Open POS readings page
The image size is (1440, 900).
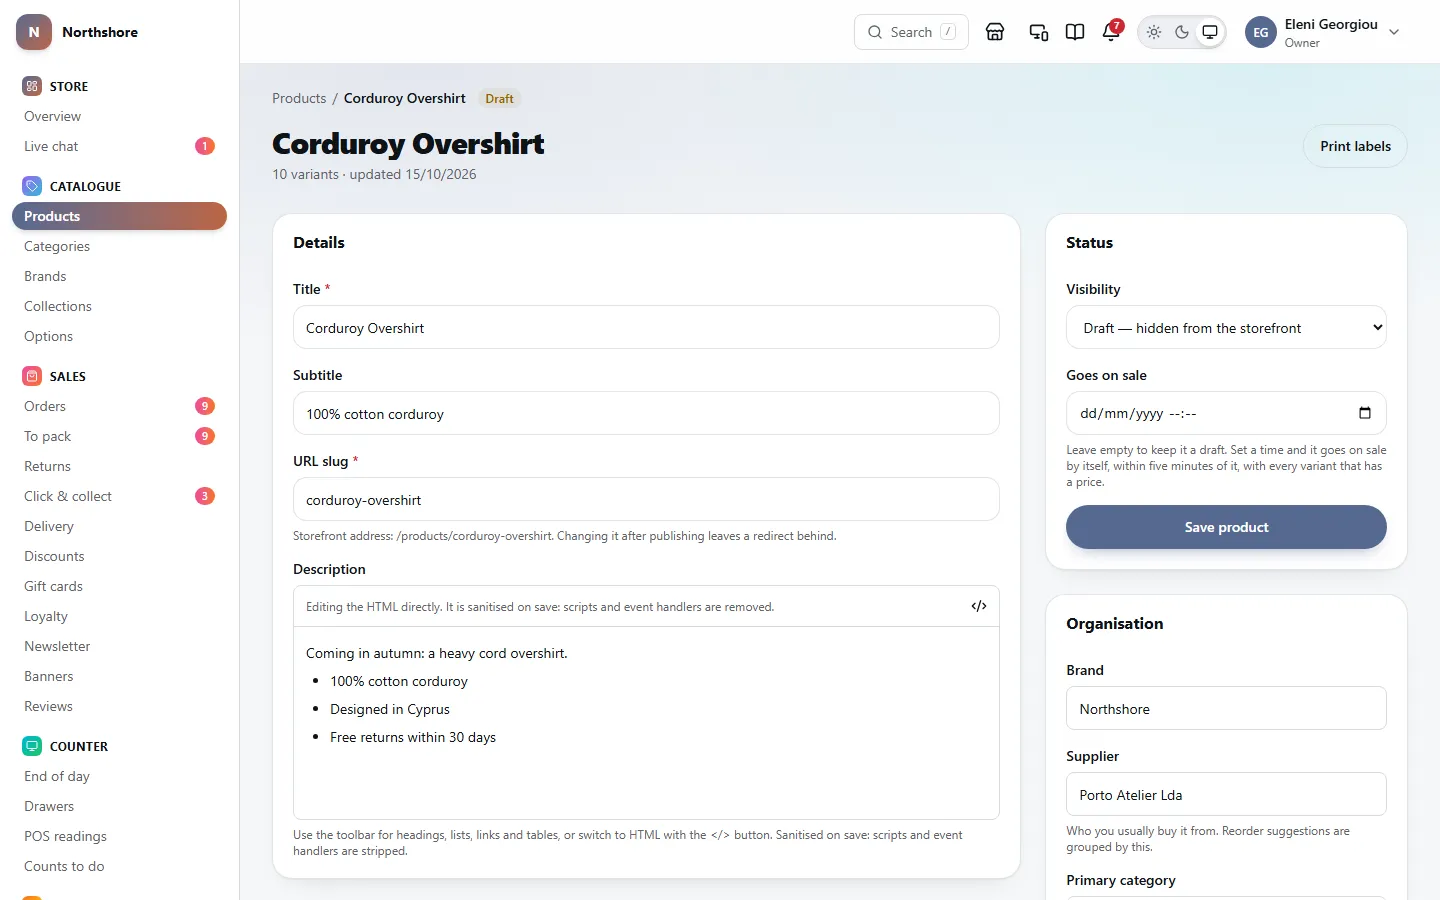119,836
